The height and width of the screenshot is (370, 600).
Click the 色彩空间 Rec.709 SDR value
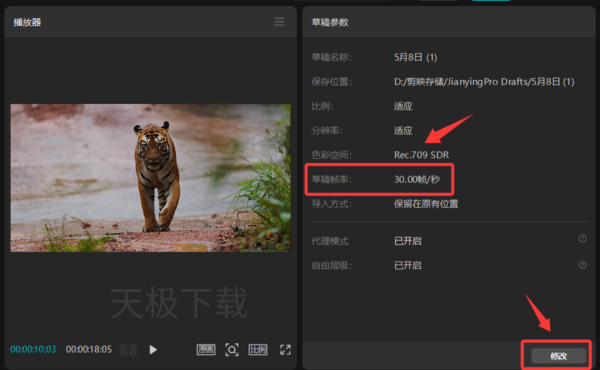421,155
